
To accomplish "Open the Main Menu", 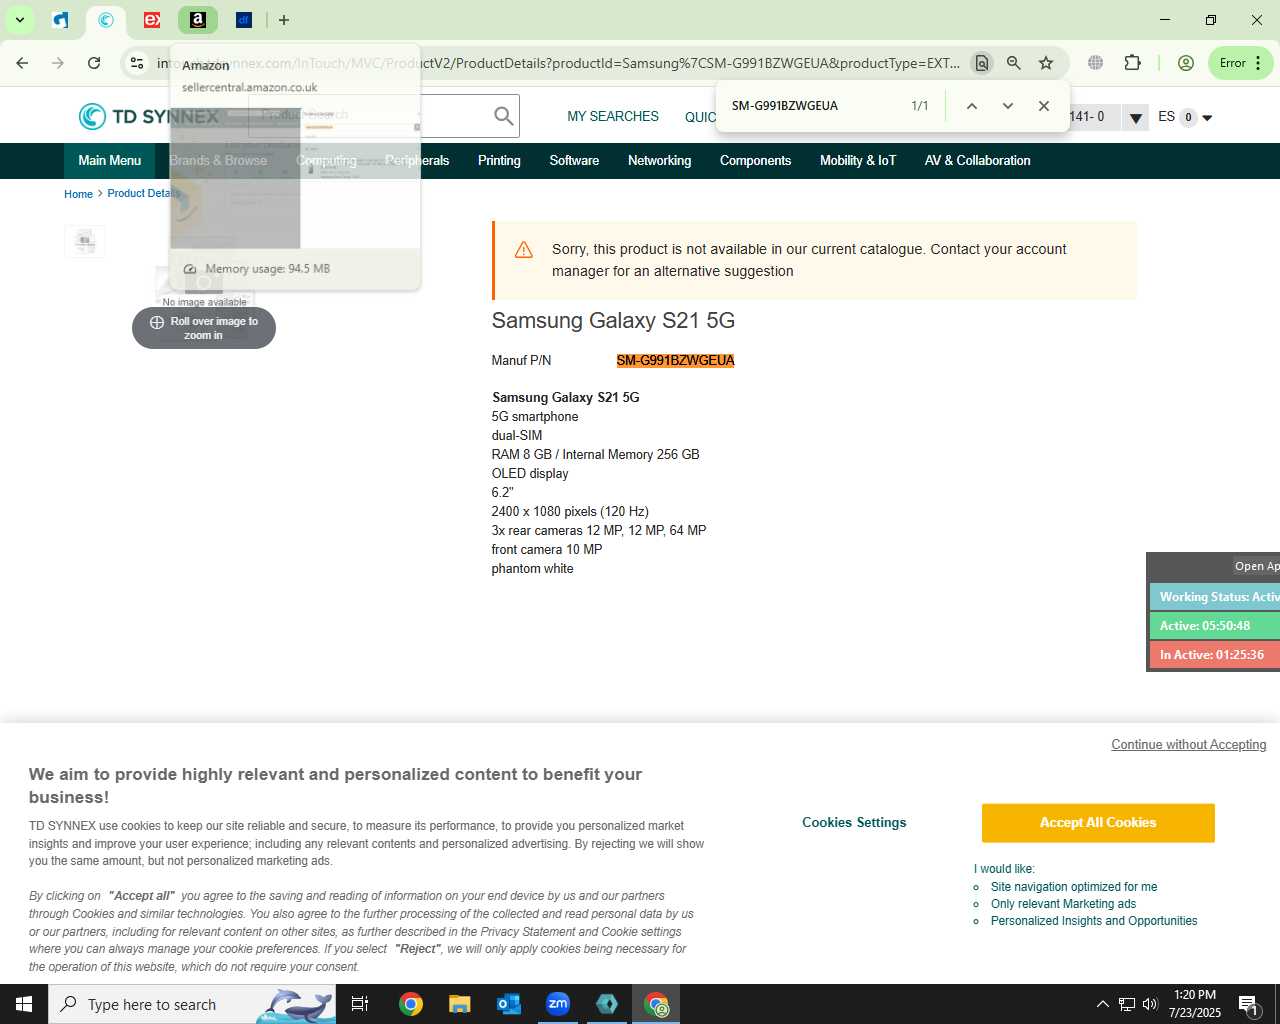I will [x=110, y=160].
